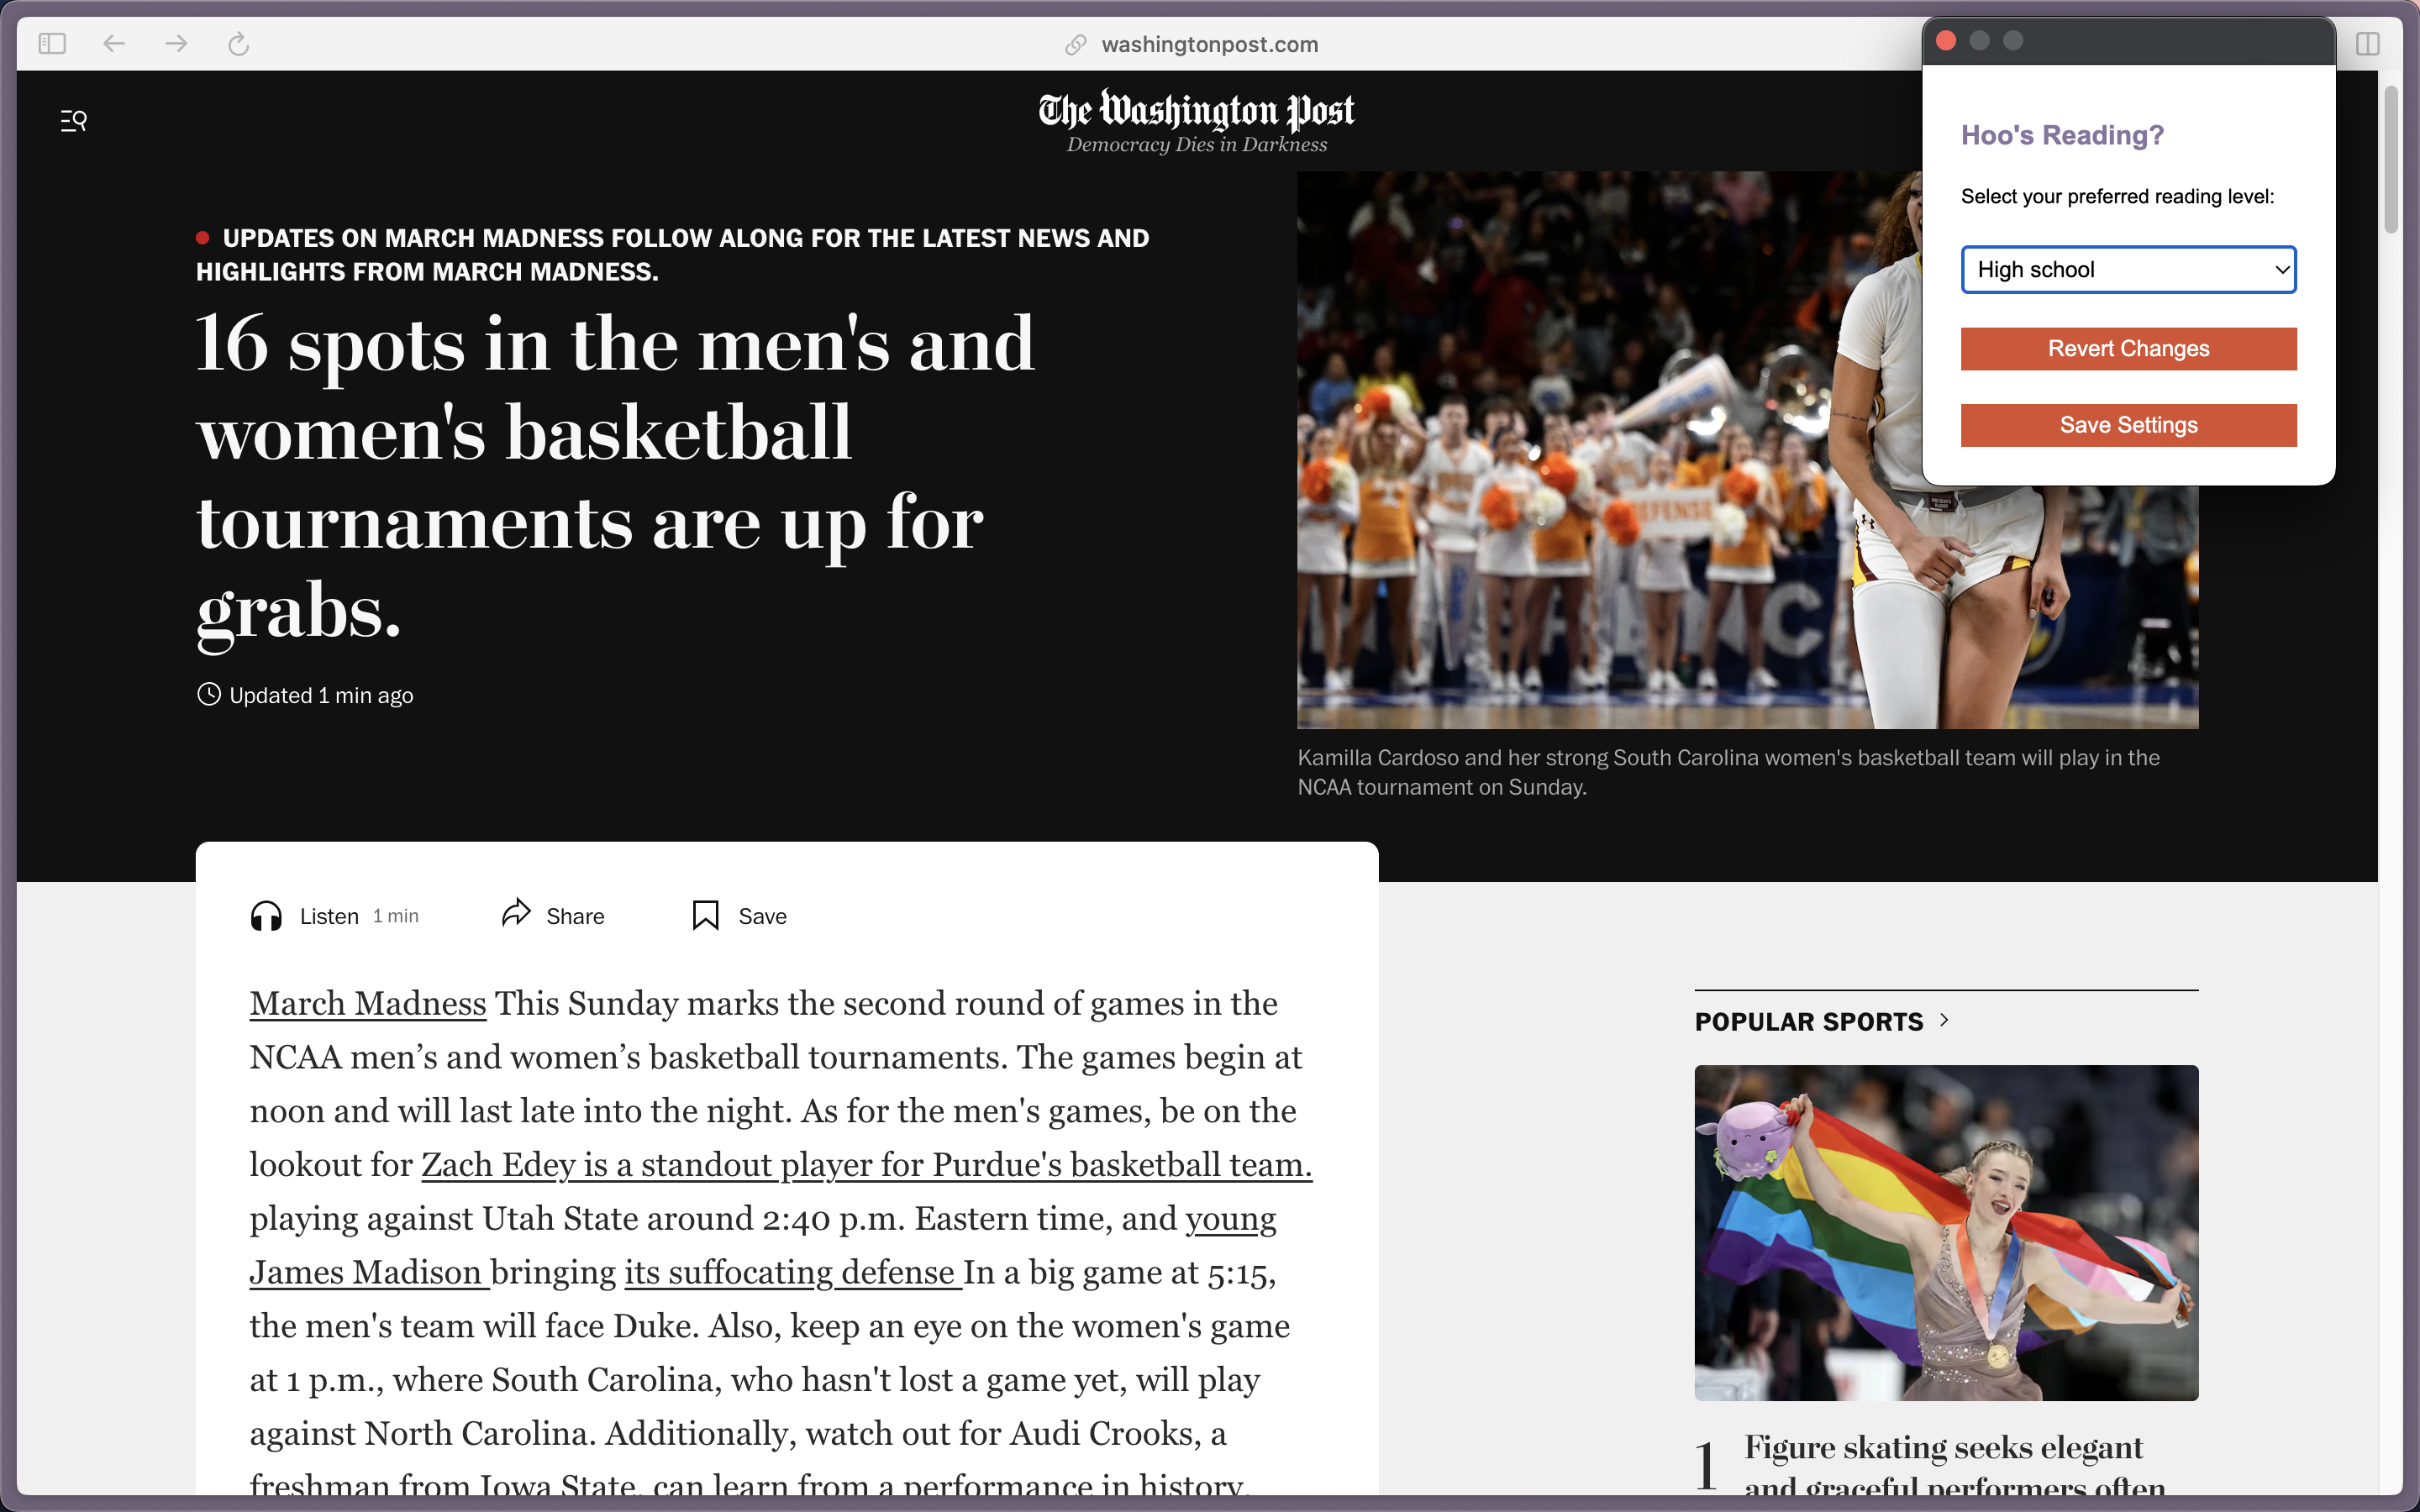Screen dimensions: 2420x1512
Task: Follow the Zach Edey standout player link
Action: (x=866, y=1165)
